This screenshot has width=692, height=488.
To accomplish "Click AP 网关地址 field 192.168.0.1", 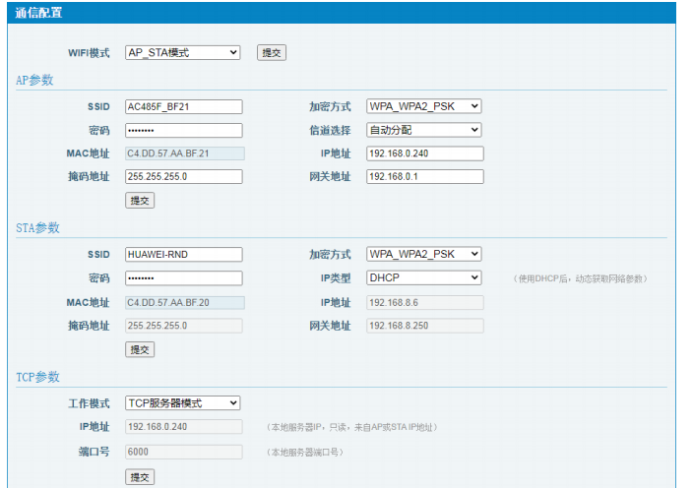I will click(424, 177).
